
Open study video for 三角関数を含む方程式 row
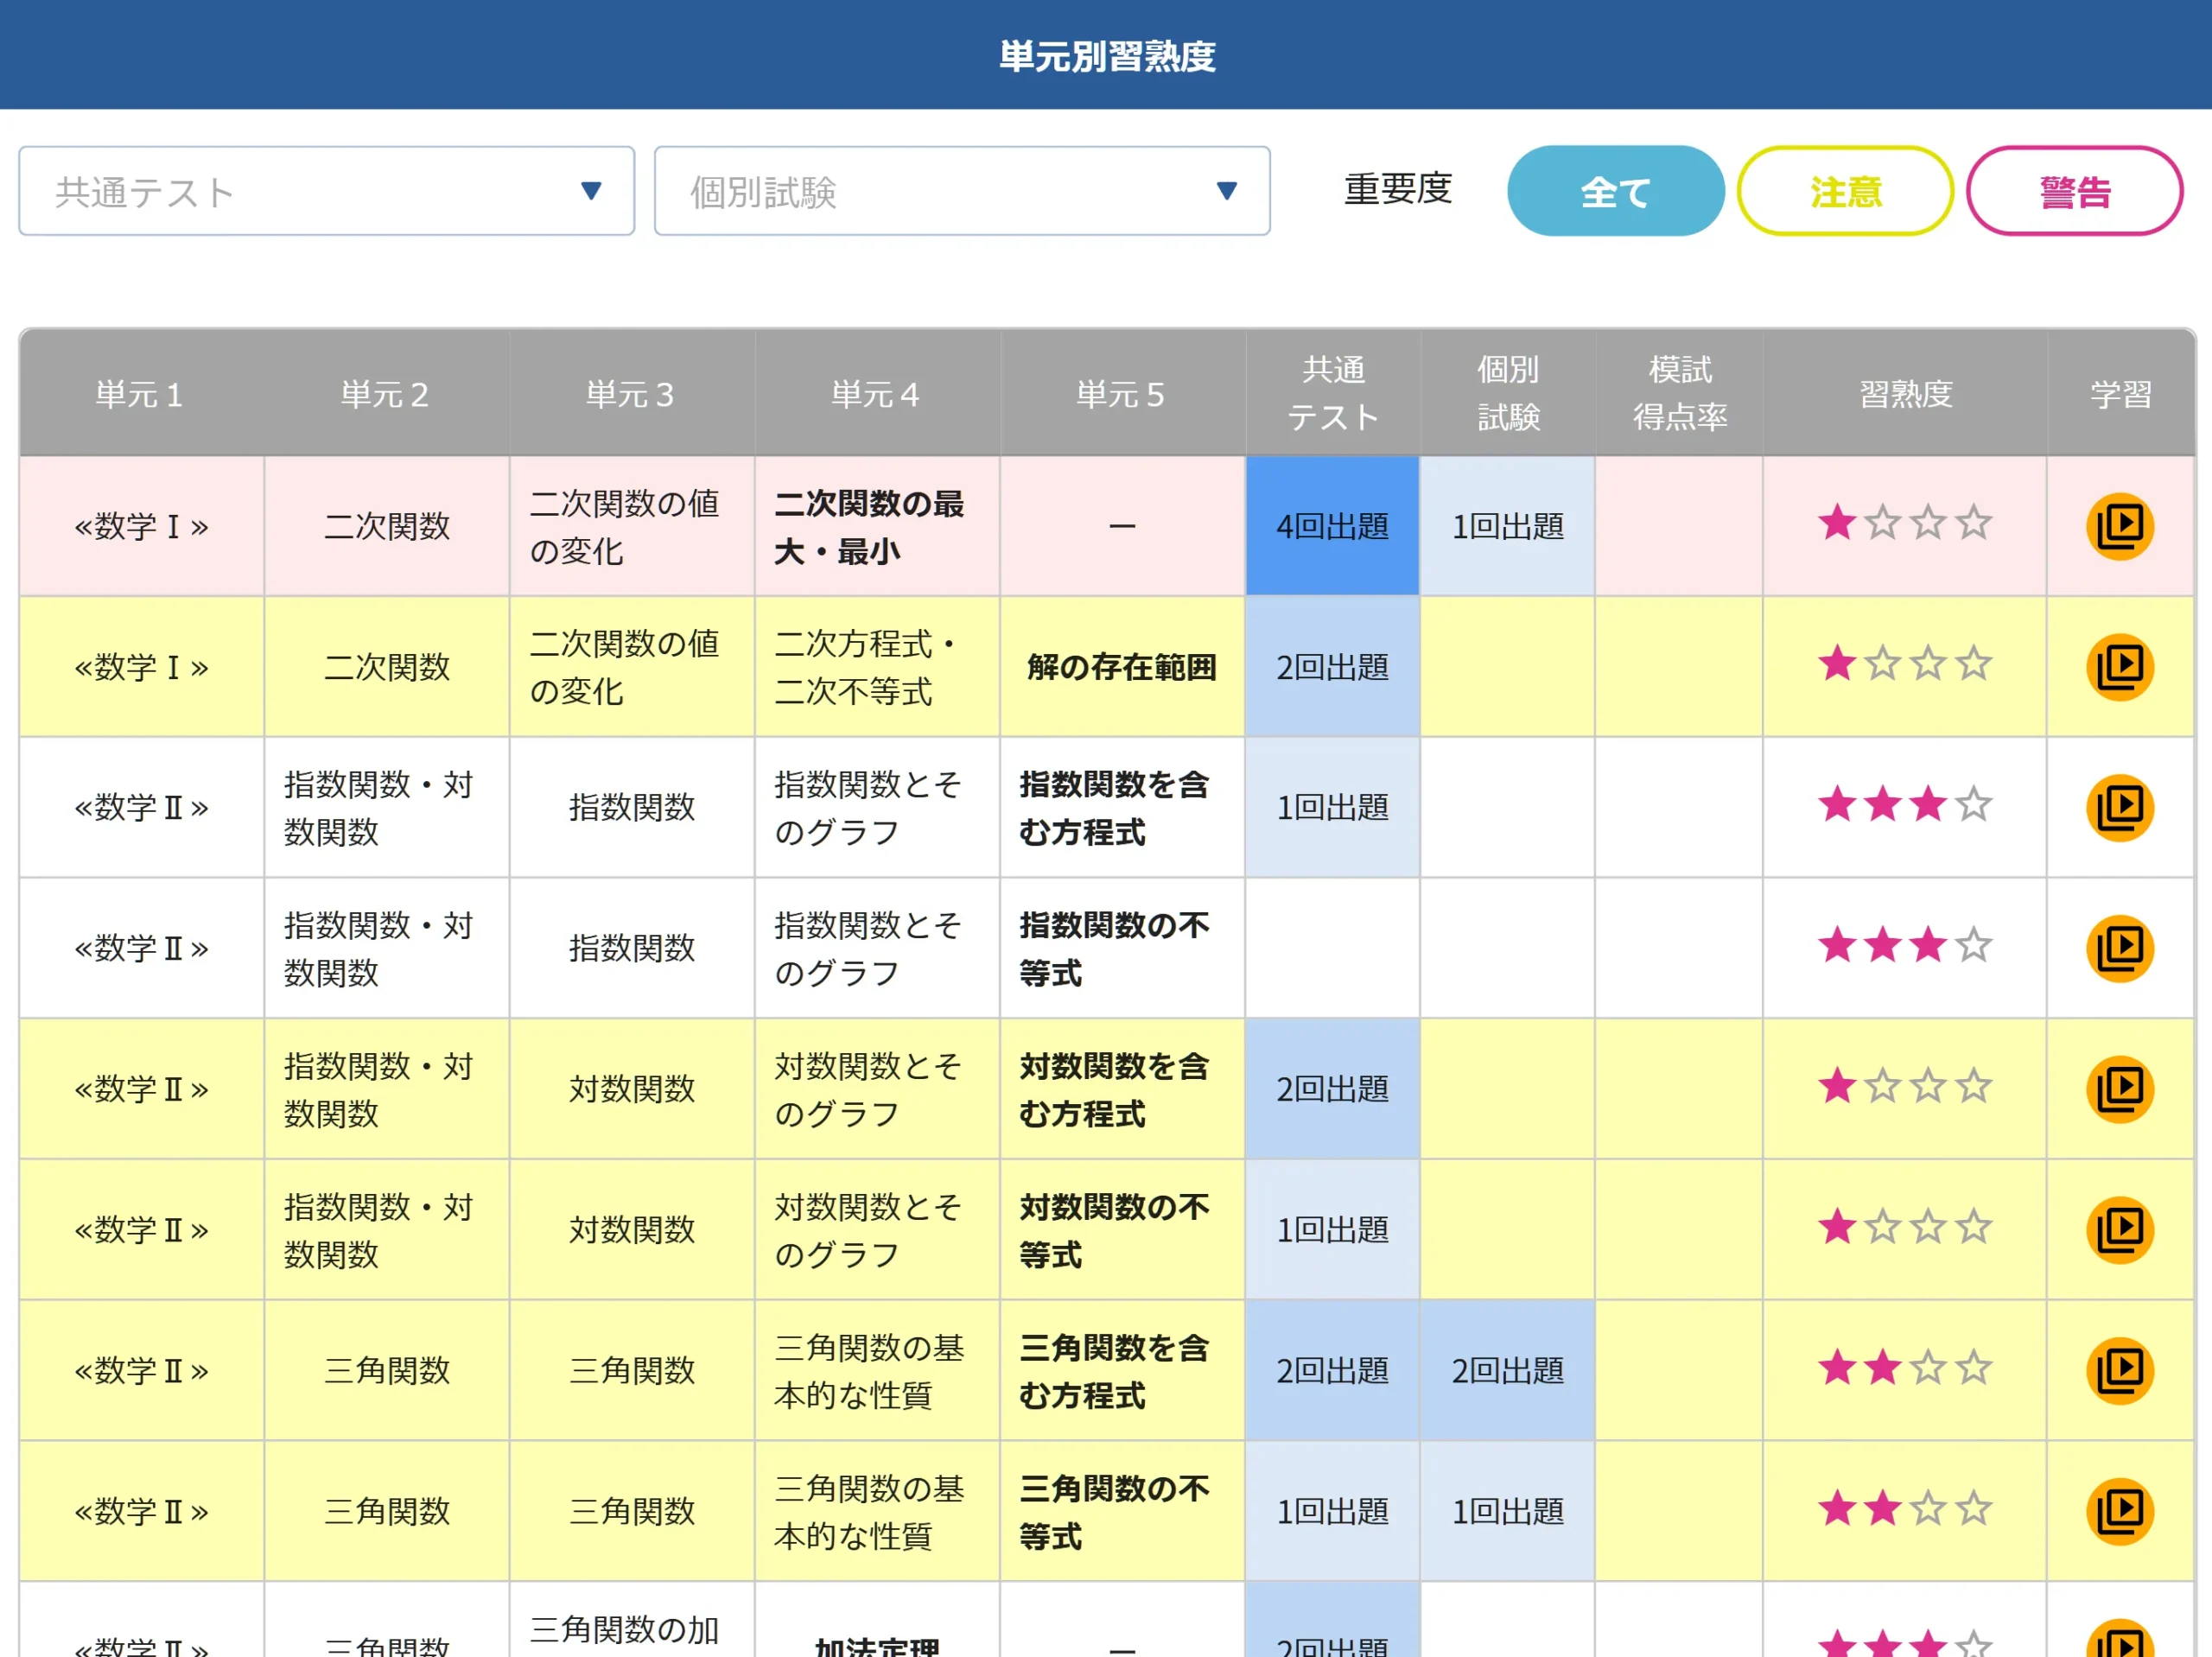click(2119, 1370)
